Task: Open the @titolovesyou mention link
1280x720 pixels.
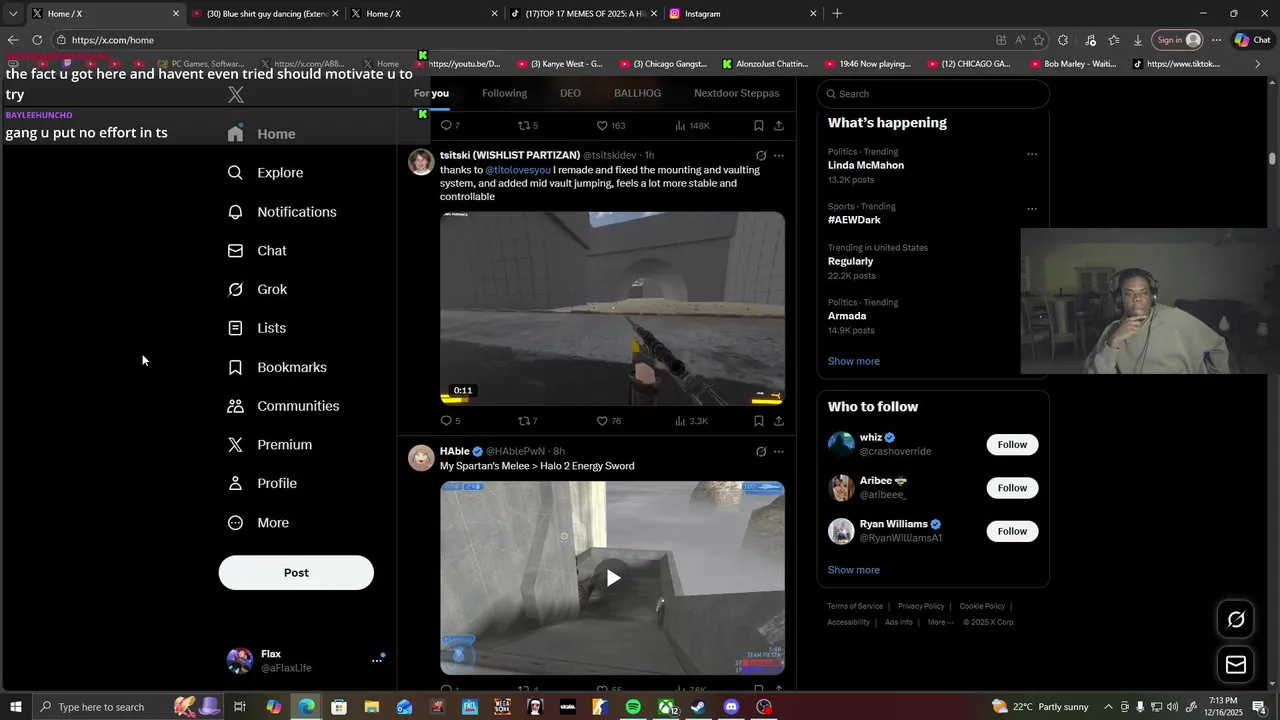Action: [x=518, y=170]
